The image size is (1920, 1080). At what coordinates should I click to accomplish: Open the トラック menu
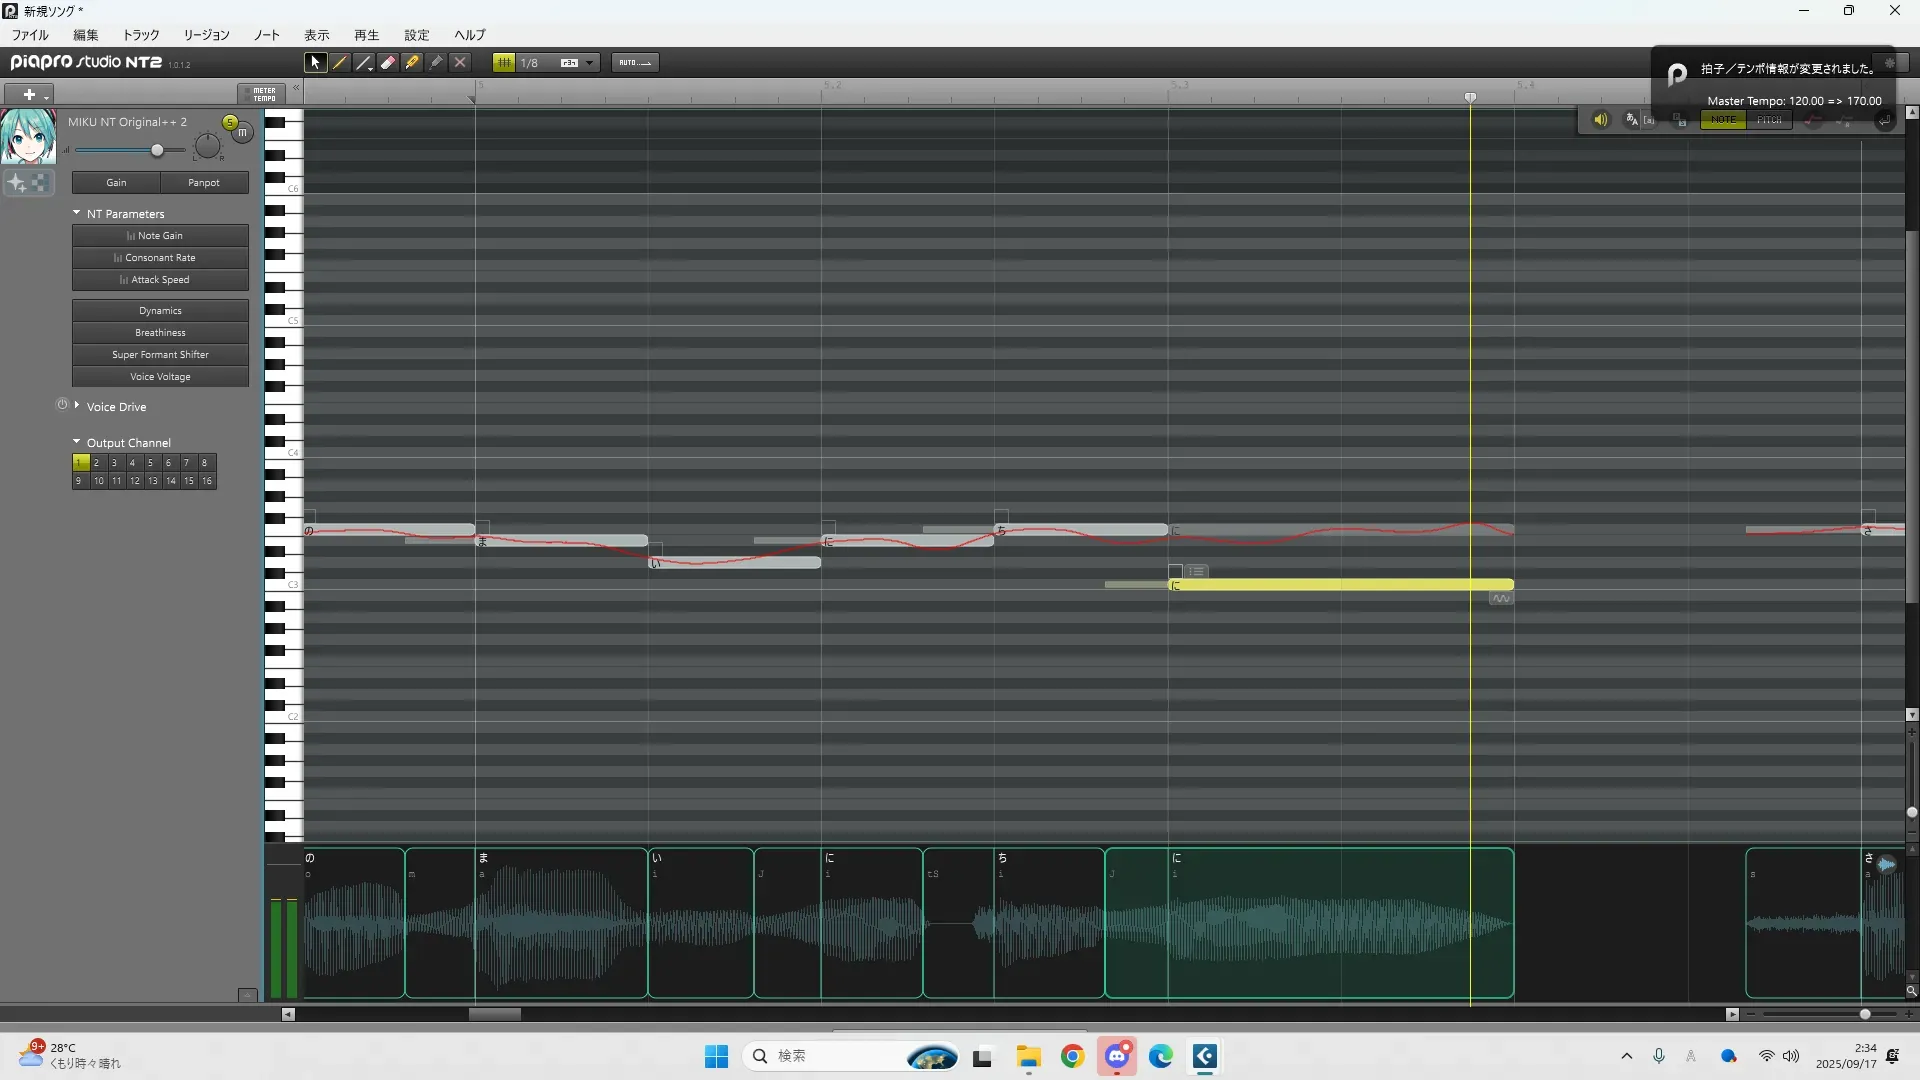141,35
